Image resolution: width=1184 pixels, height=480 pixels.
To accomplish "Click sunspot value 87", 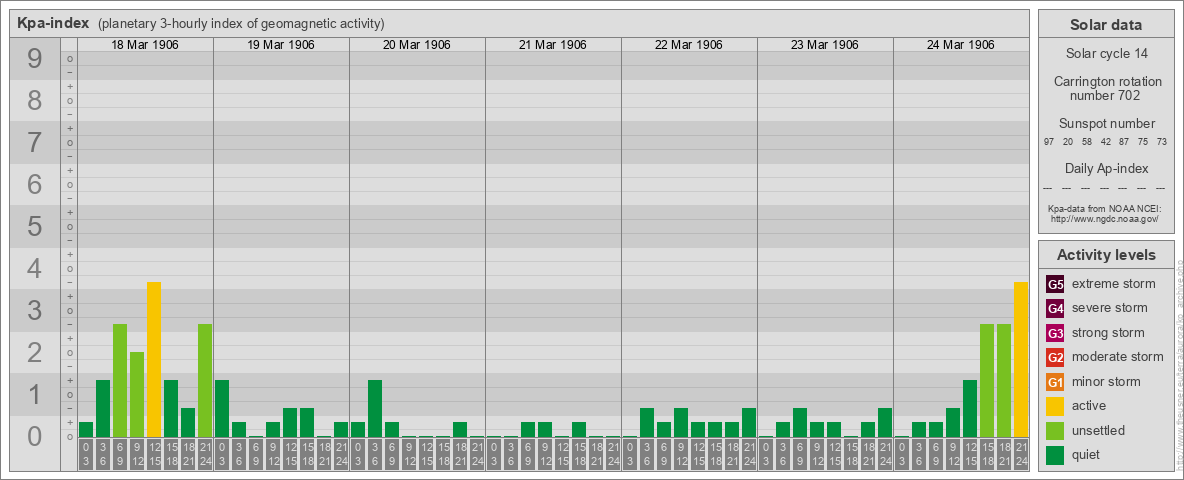I will [1124, 142].
